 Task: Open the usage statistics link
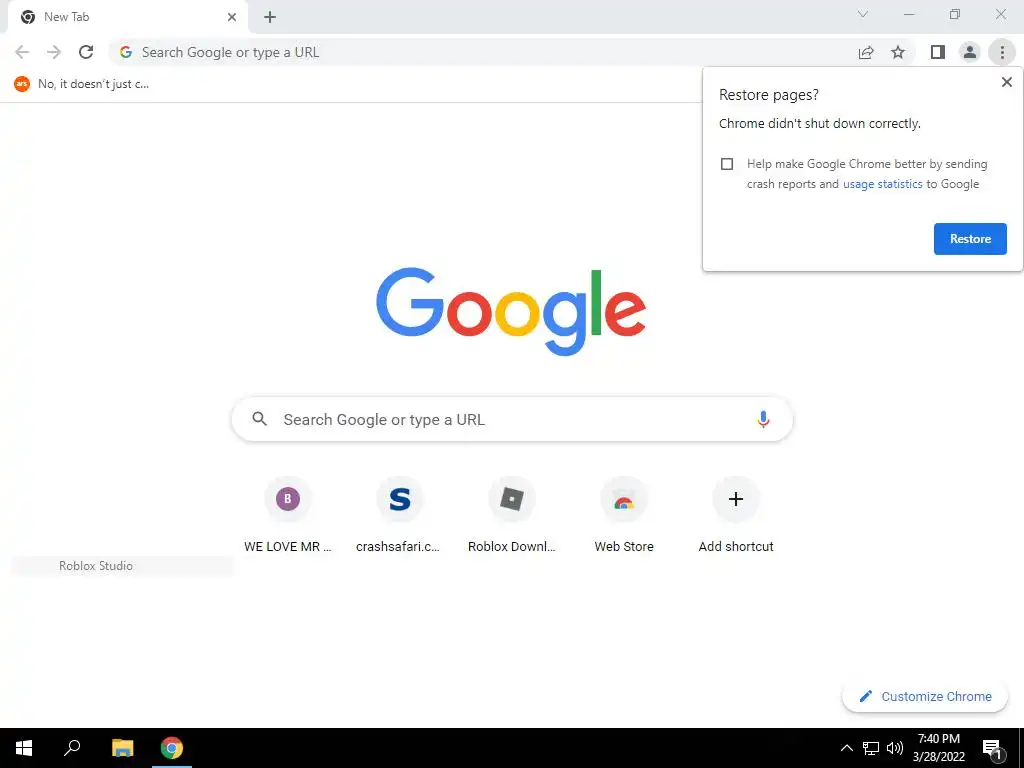(x=882, y=184)
